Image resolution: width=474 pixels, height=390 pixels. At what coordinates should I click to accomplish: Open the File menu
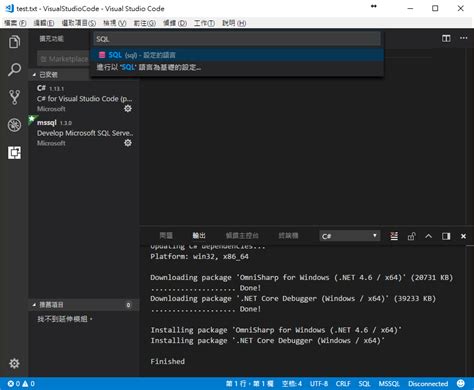point(15,23)
